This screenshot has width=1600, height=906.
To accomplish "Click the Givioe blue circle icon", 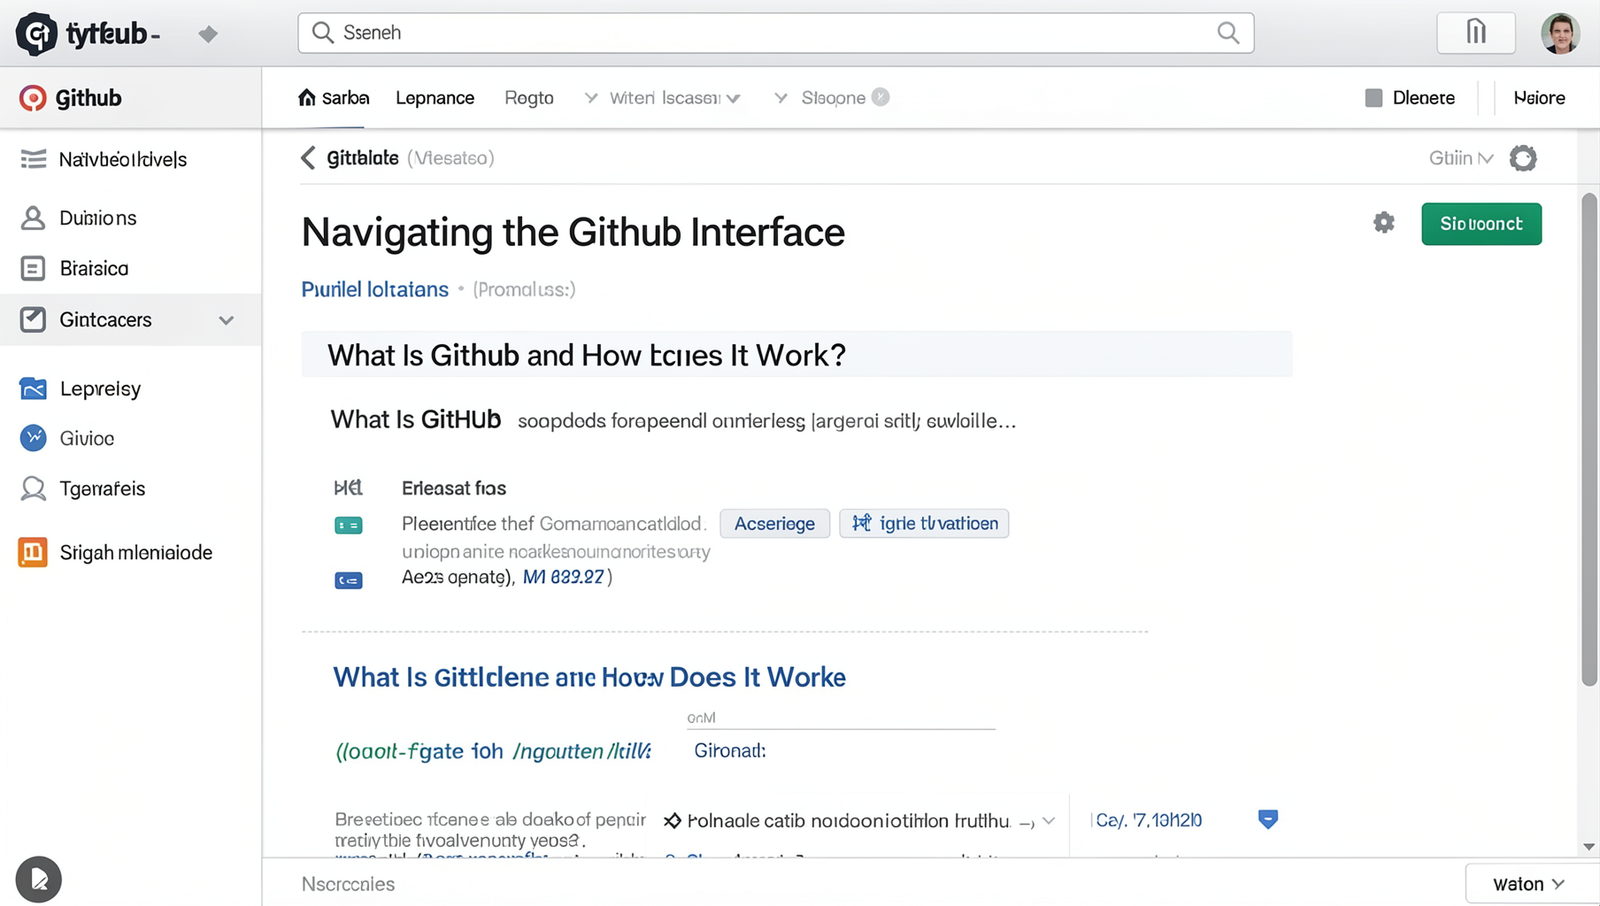I will tap(33, 438).
